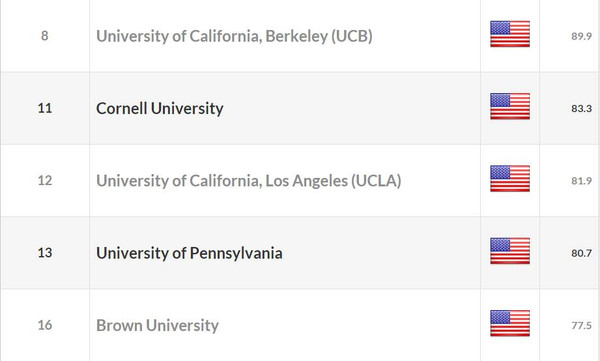This screenshot has height=361, width=600.
Task: Click rank number 12
Action: coord(45,181)
